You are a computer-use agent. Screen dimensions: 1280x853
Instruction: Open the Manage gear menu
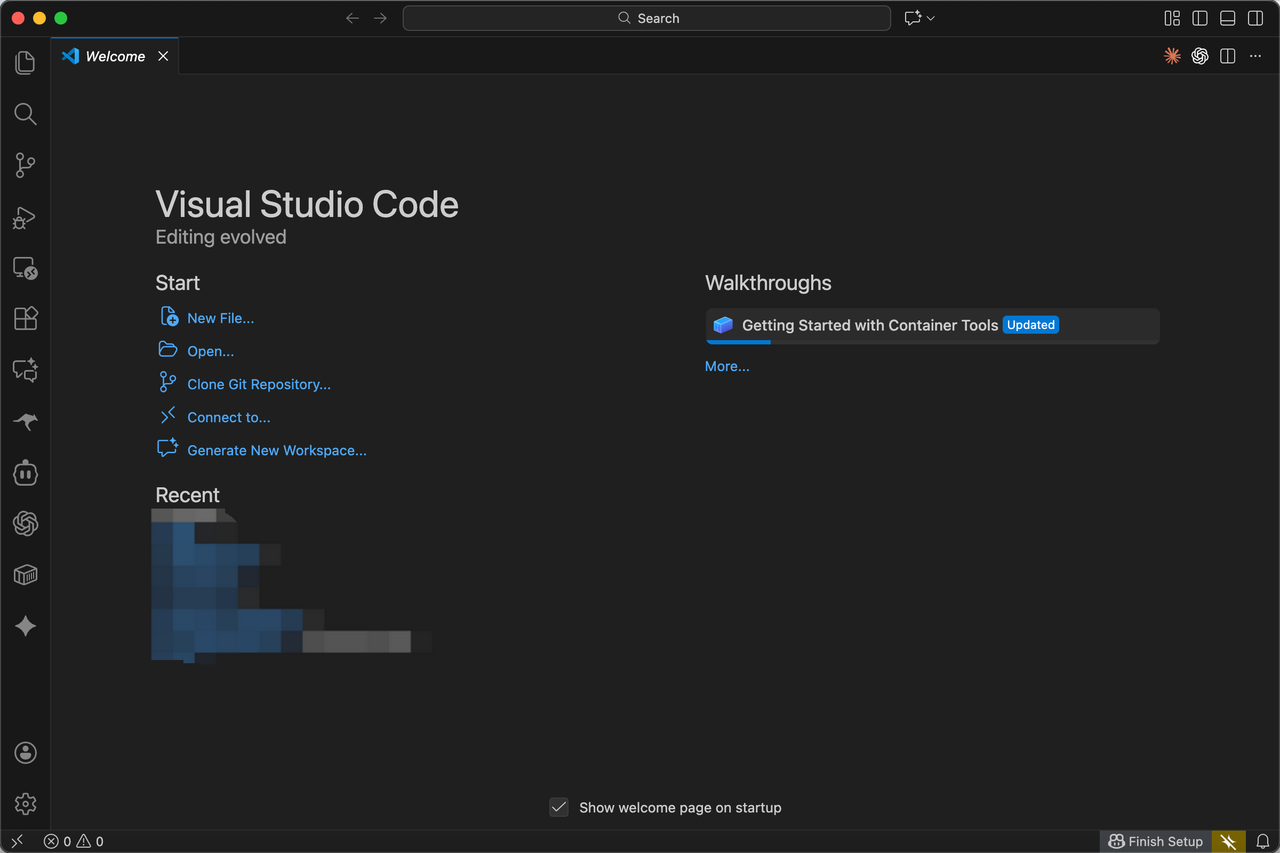[25, 804]
